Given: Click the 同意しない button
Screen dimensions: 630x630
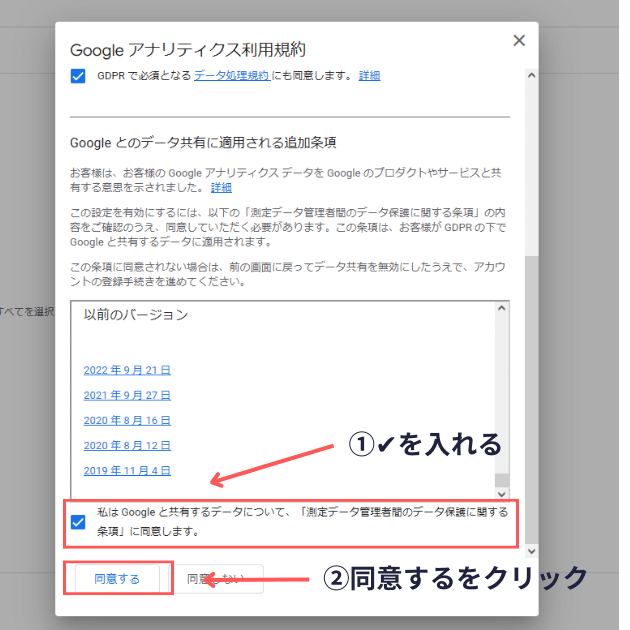Looking at the screenshot, I should point(216,579).
